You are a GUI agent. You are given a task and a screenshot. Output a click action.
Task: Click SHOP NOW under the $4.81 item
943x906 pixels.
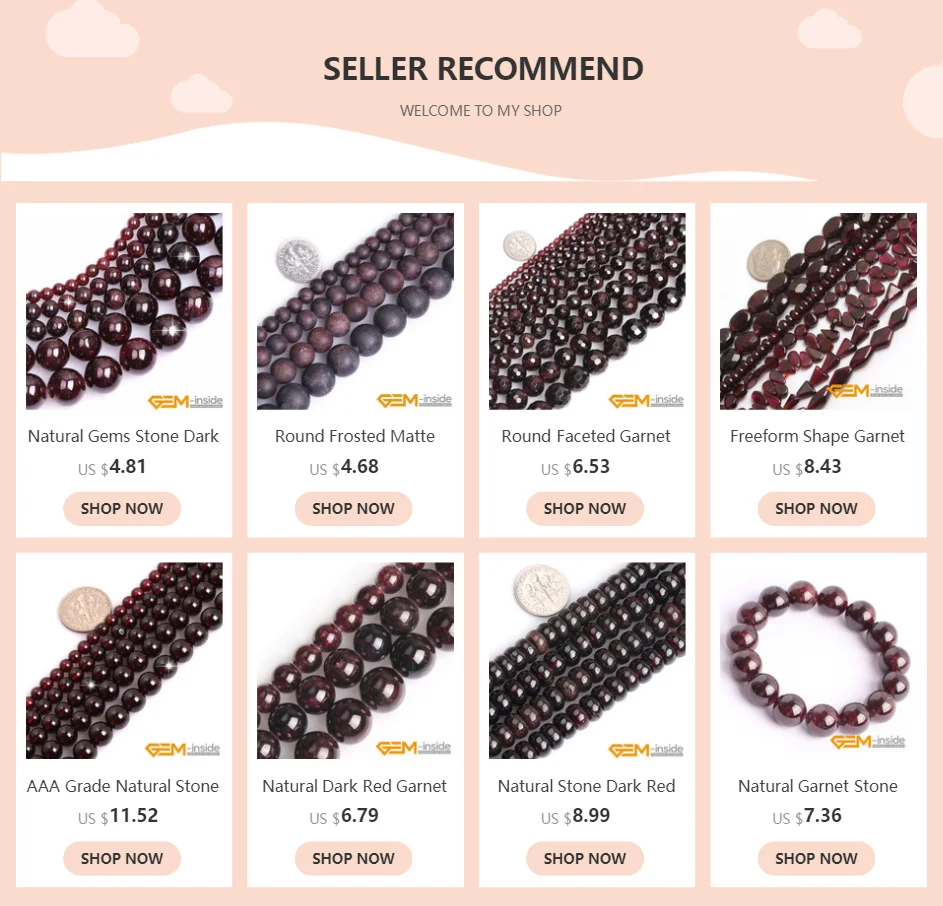click(122, 508)
